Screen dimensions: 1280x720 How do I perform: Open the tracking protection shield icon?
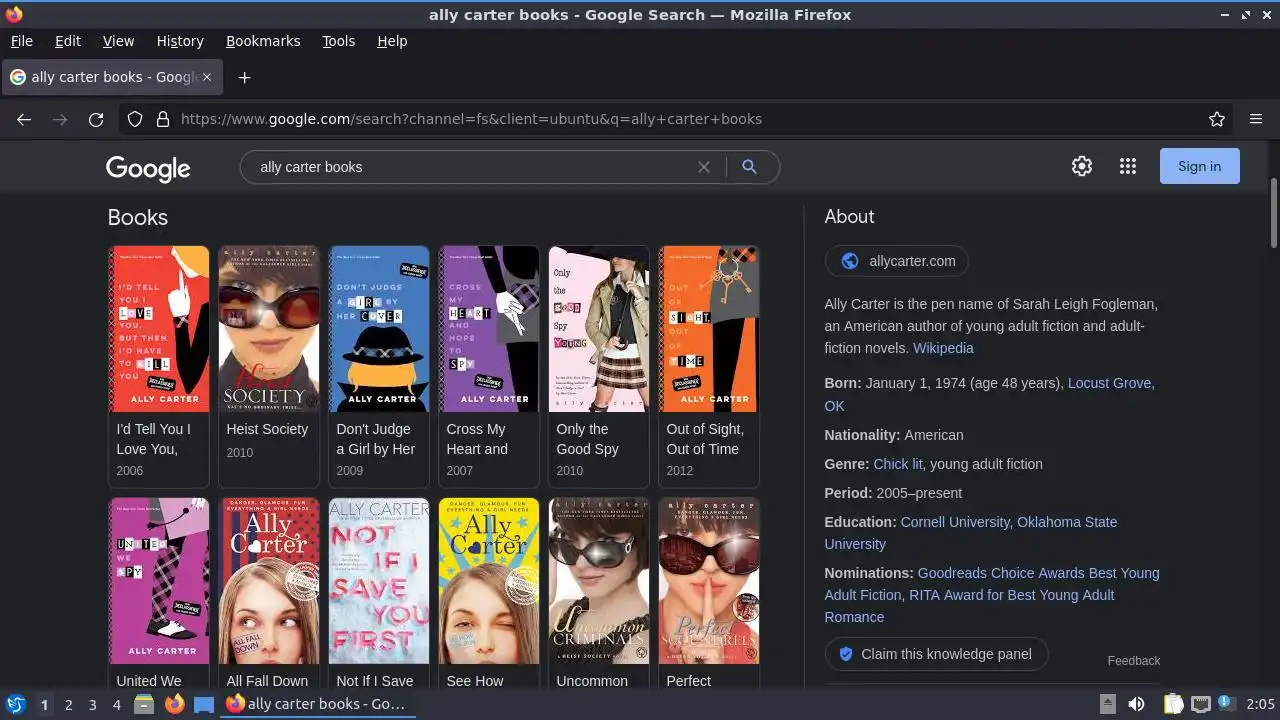pos(135,119)
